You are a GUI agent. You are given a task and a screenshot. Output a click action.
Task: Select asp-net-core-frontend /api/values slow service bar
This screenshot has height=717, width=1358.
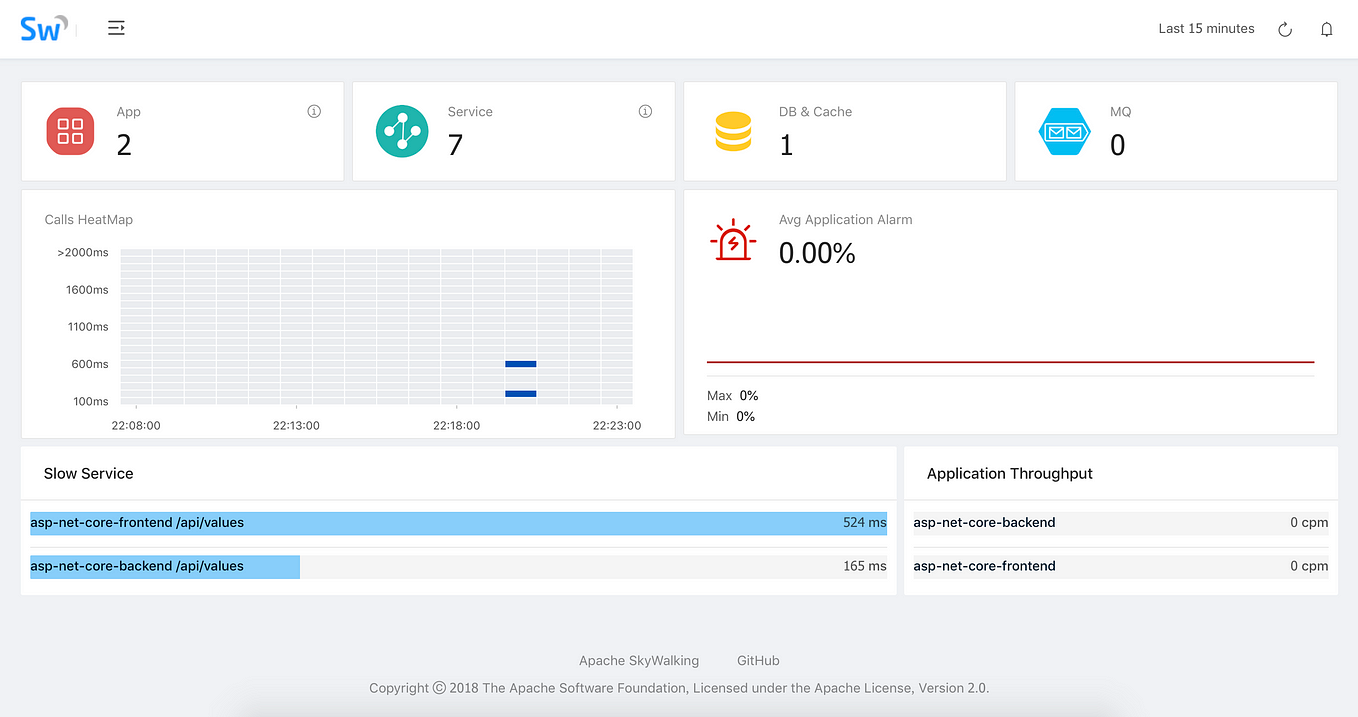pos(458,523)
